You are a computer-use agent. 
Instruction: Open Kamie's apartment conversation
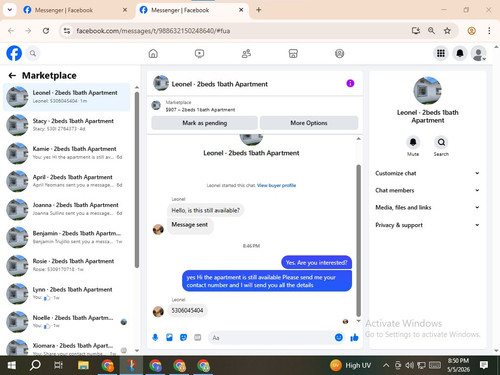67,153
